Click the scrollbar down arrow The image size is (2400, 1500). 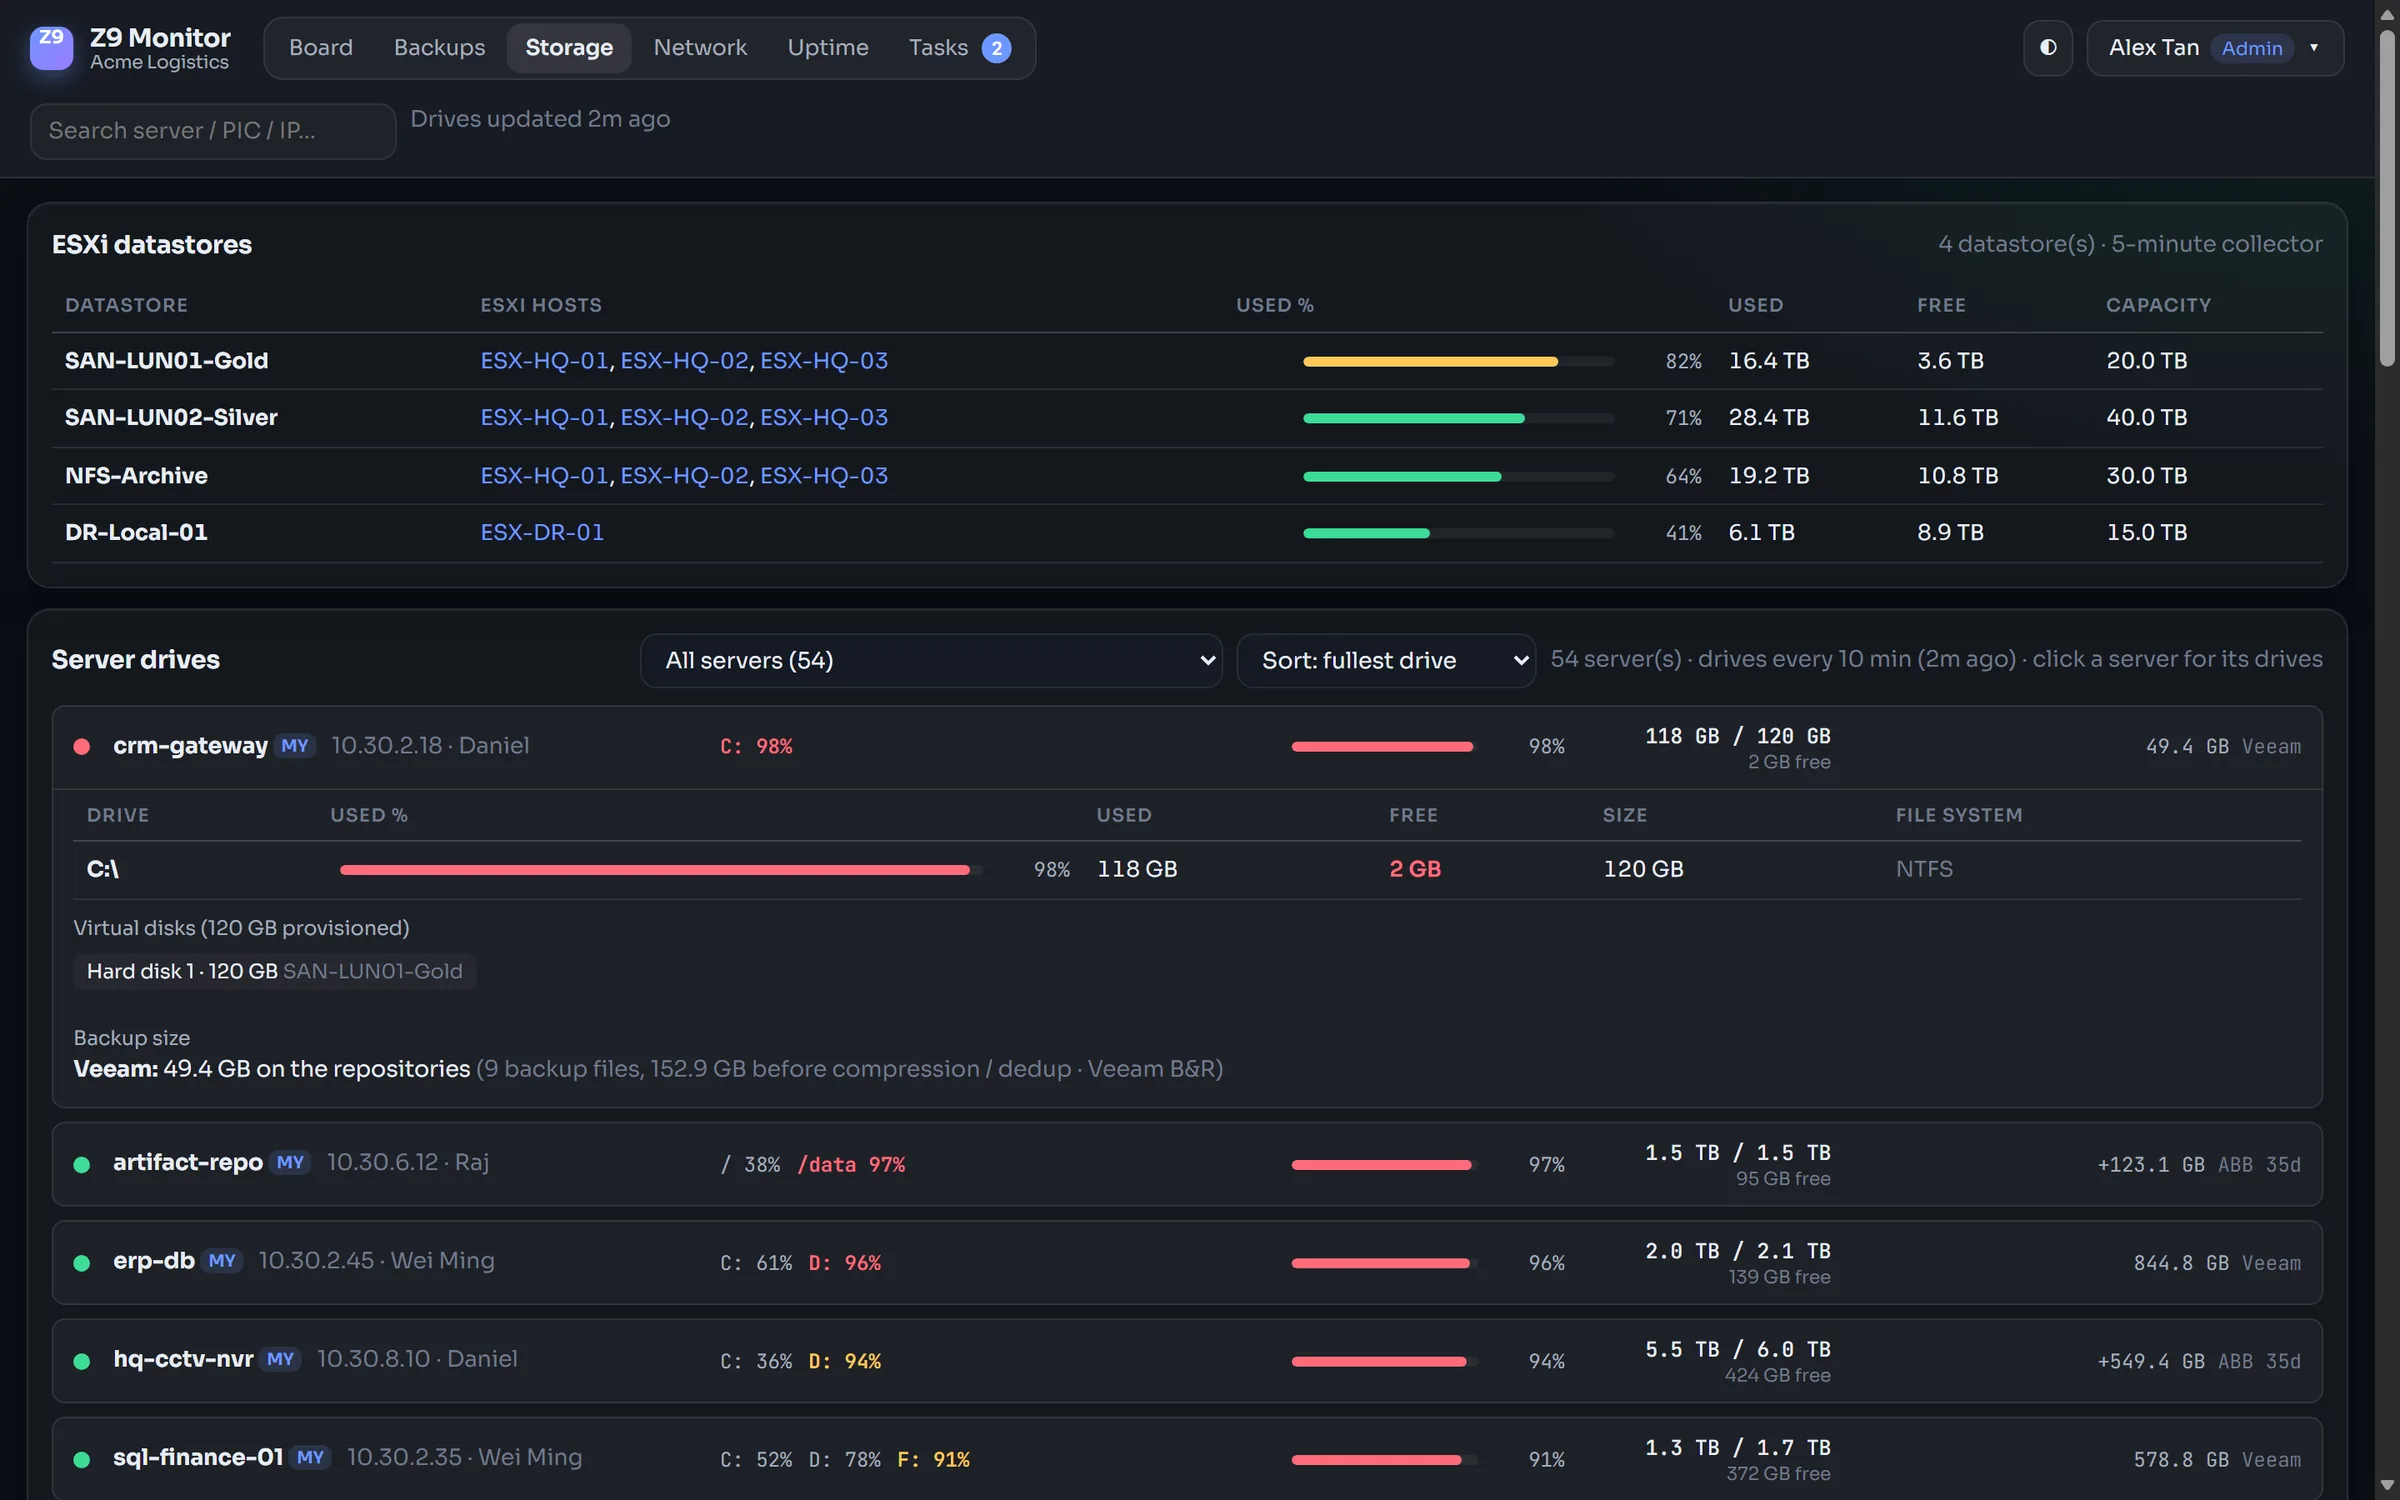tap(2387, 1486)
